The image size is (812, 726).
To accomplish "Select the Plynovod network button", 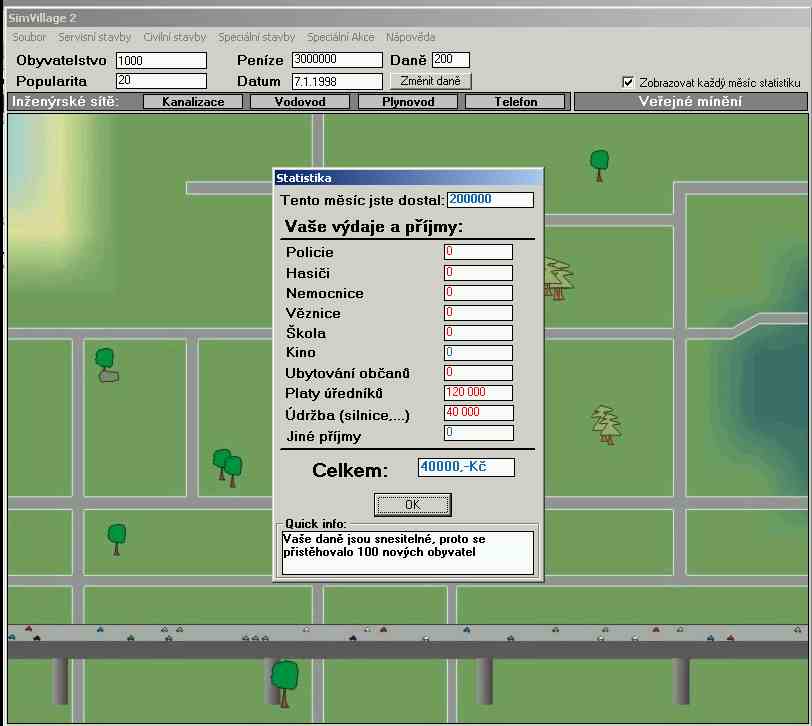I will point(408,101).
